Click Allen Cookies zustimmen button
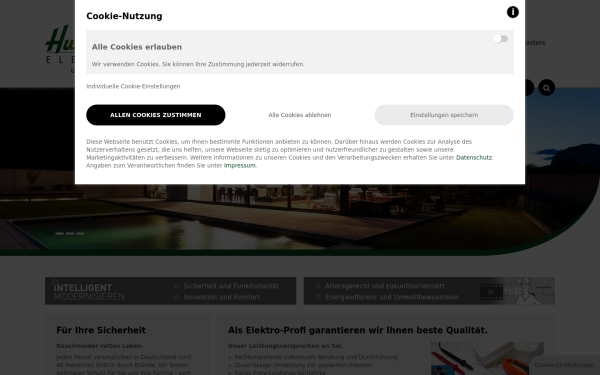Image resolution: width=600 pixels, height=375 pixels. point(156,115)
